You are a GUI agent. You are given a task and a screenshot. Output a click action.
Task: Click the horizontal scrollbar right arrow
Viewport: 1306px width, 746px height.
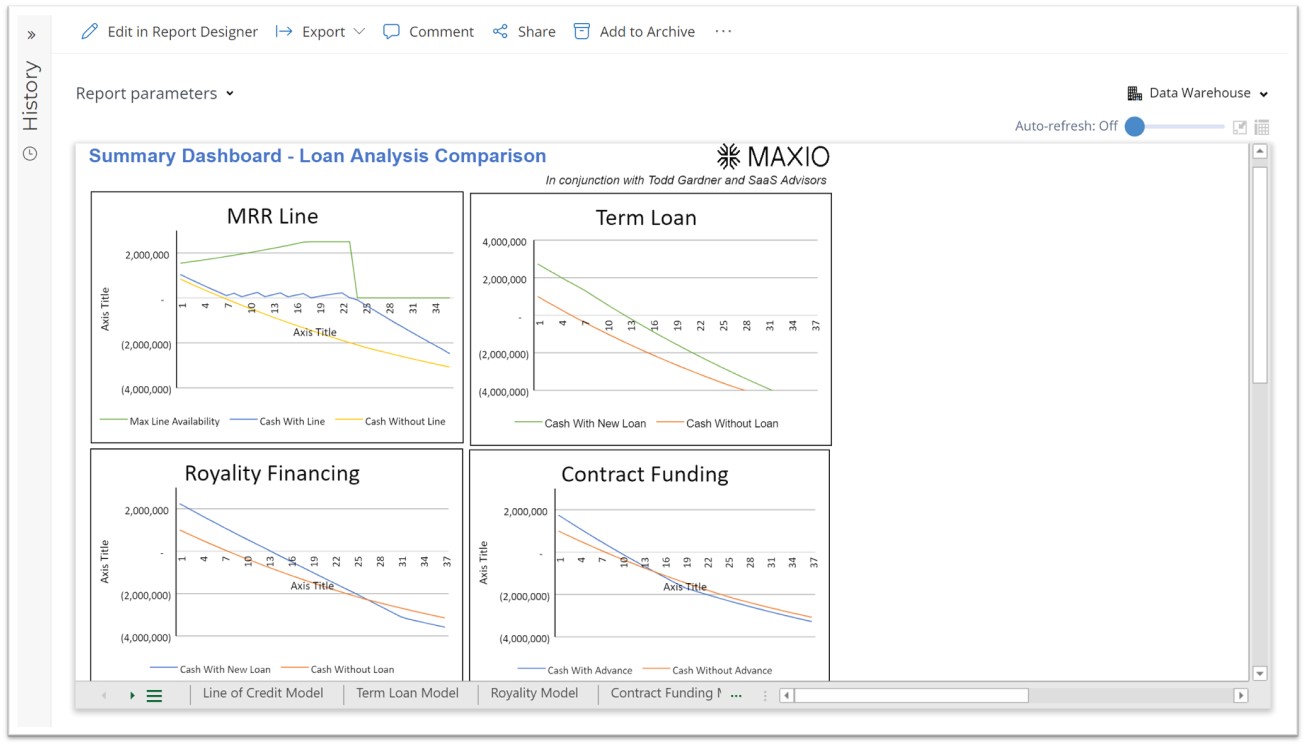tap(1241, 696)
